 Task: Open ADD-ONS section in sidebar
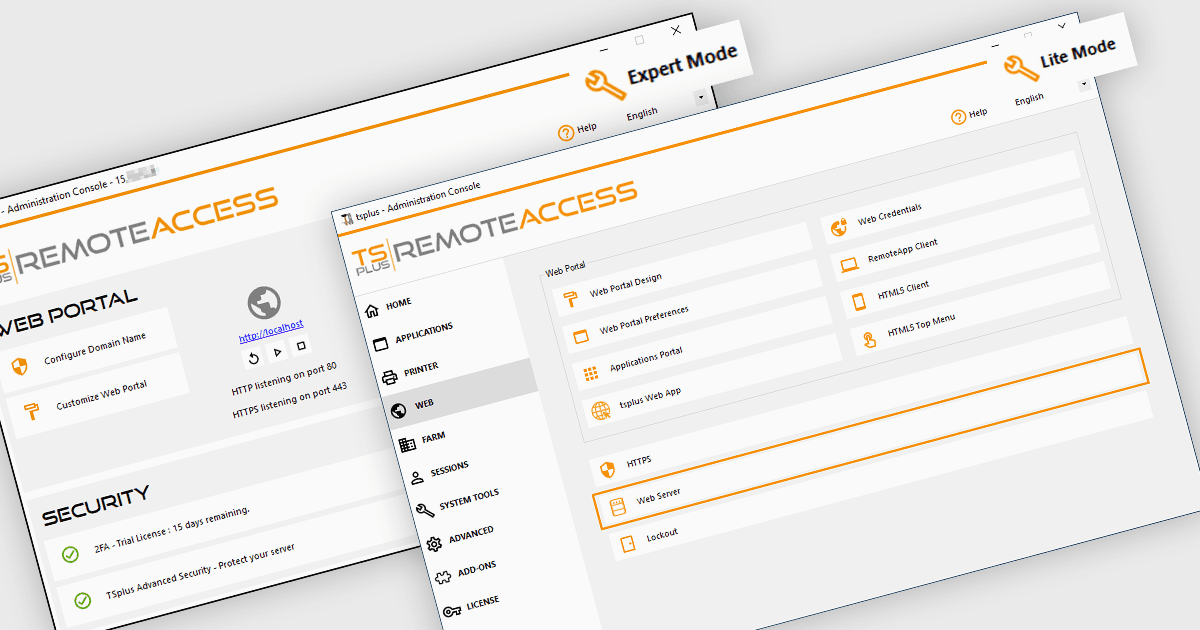[x=478, y=571]
